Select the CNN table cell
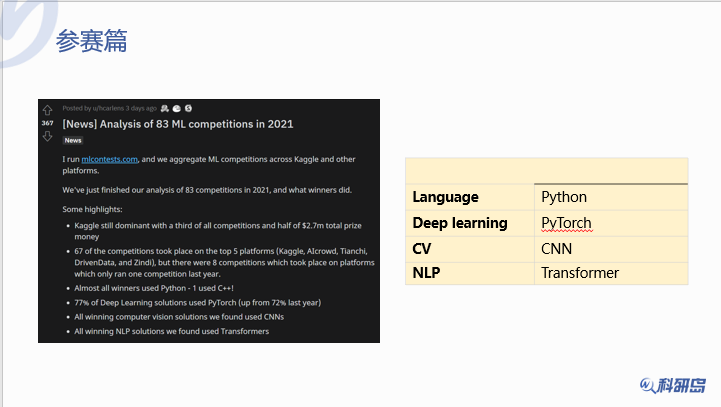 tap(611, 249)
